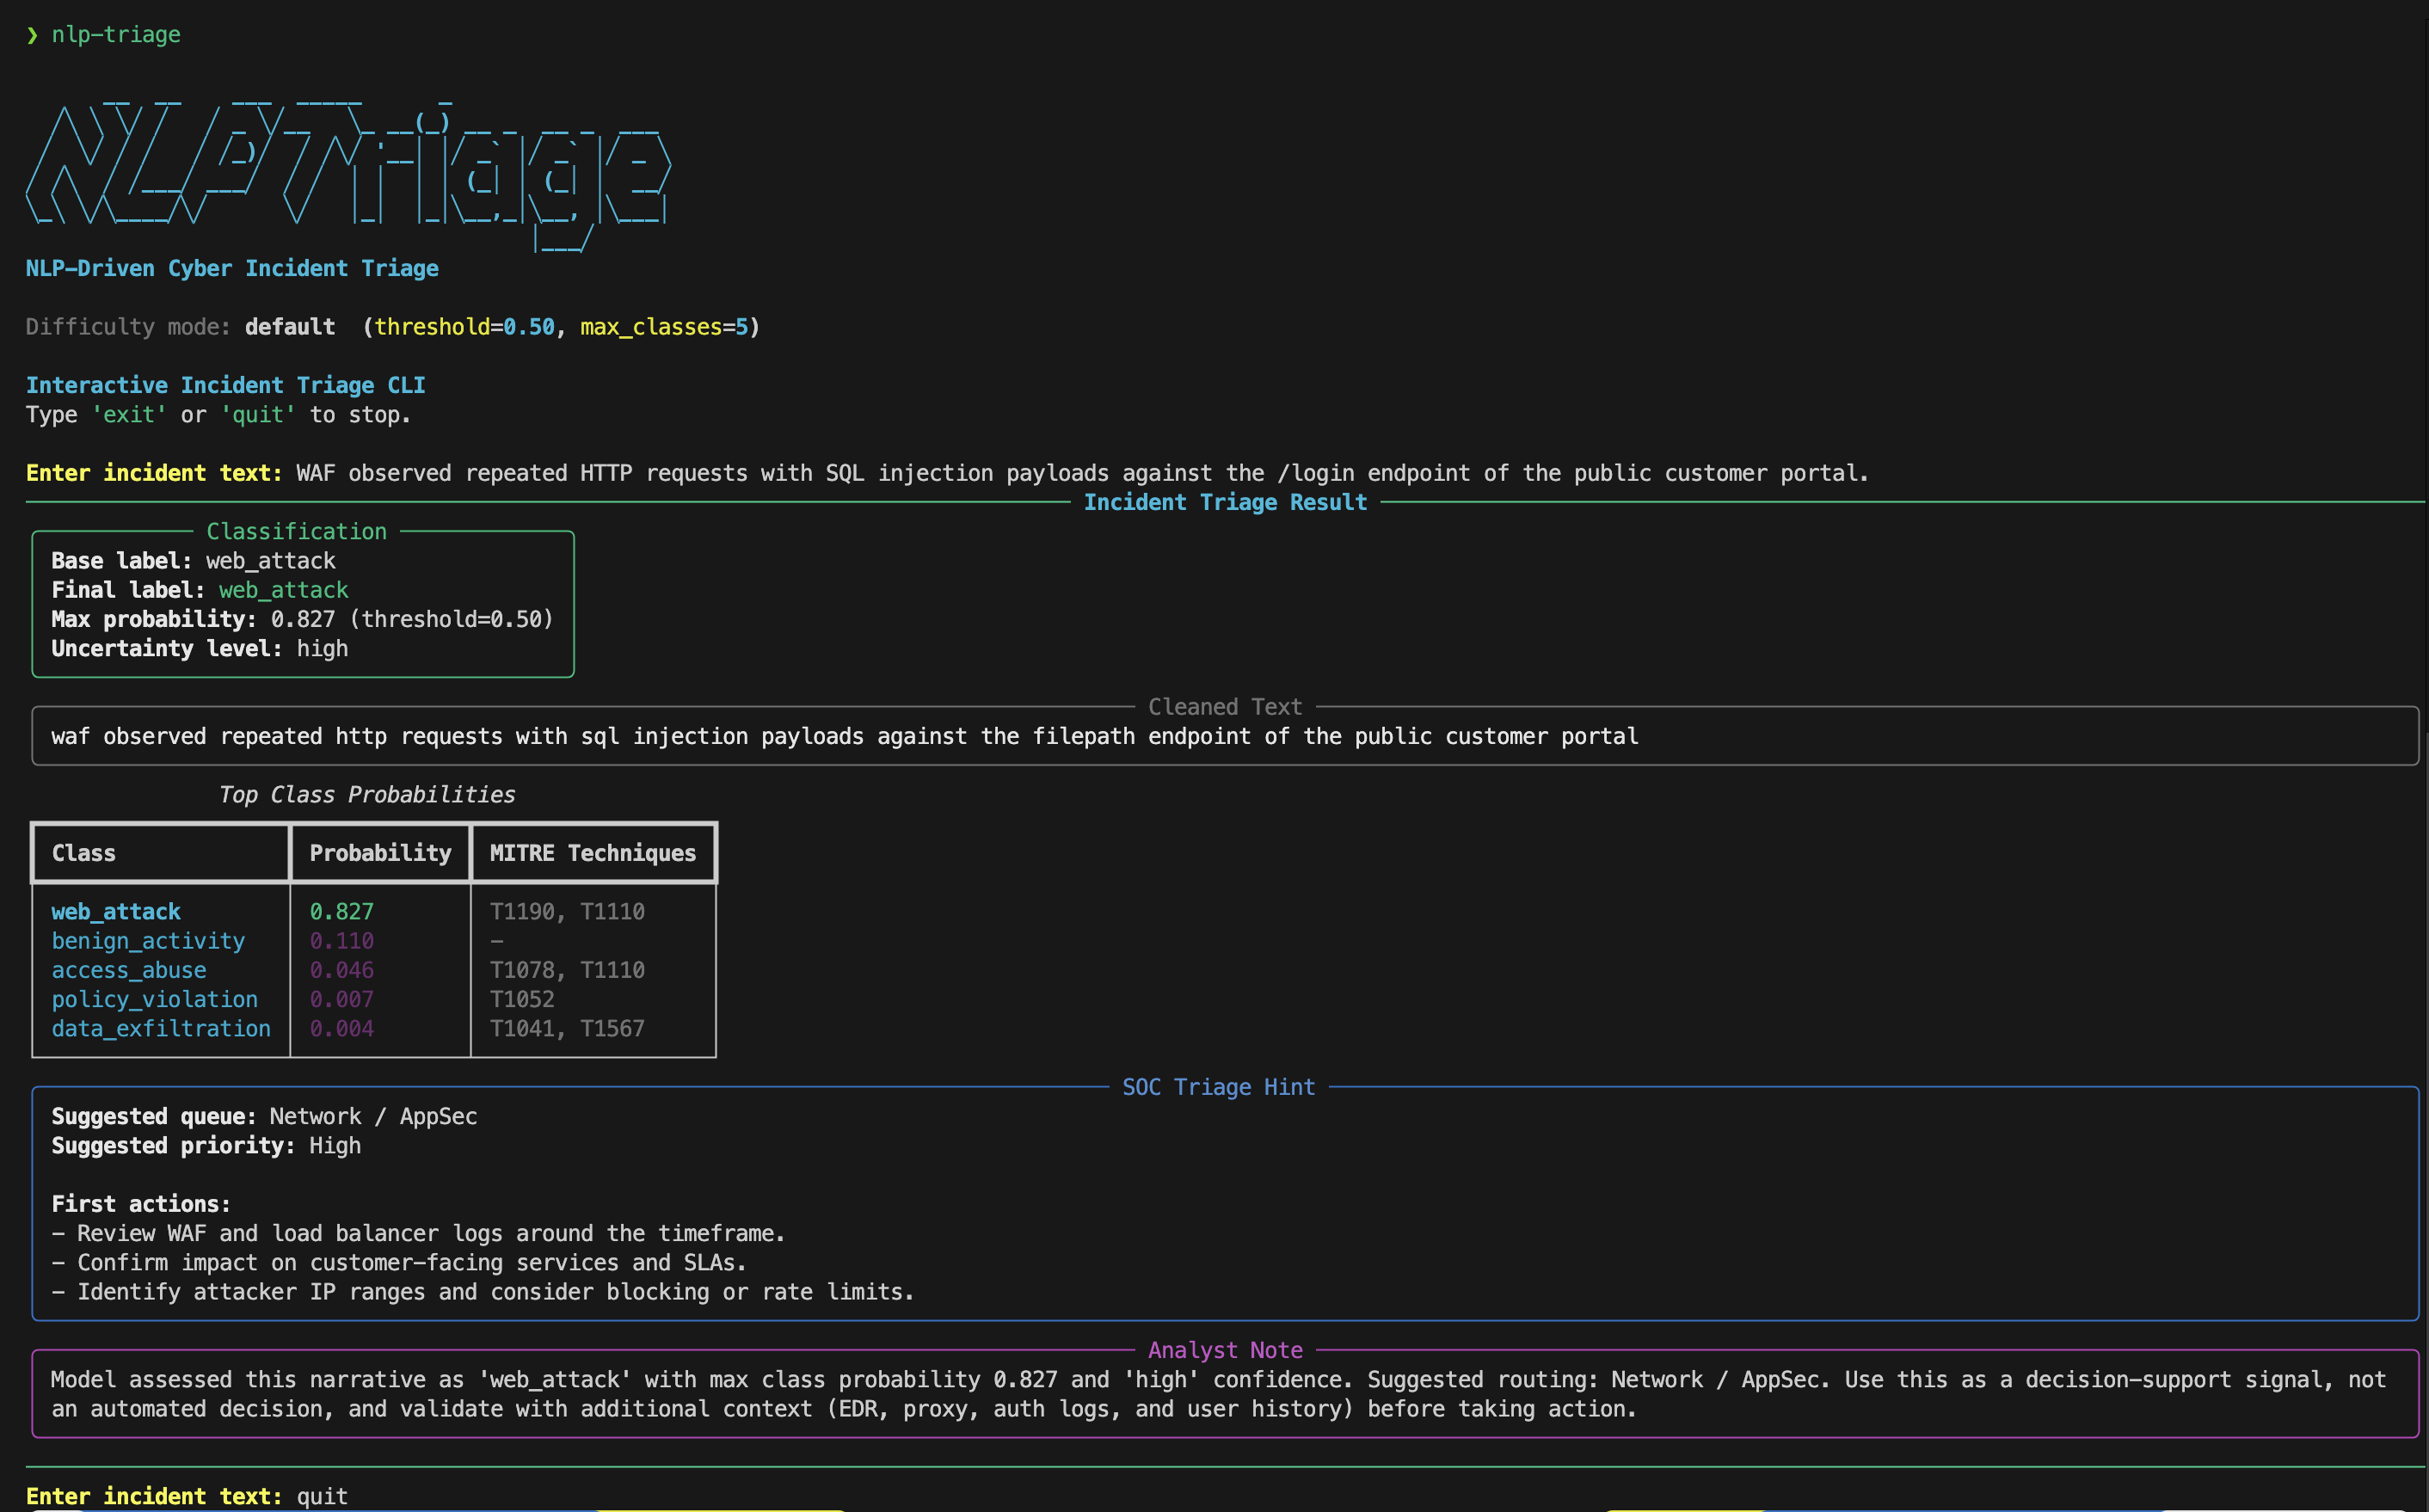Image resolution: width=2429 pixels, height=1512 pixels.
Task: Click the 'Cleaned Text' panel title
Action: pyautogui.click(x=1225, y=707)
